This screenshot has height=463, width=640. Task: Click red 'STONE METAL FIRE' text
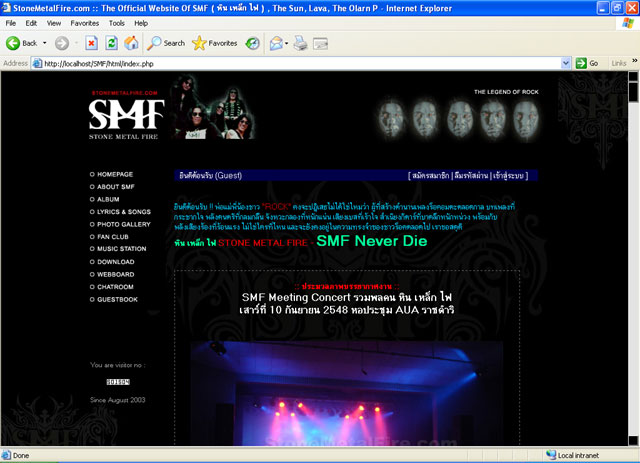click(x=262, y=243)
